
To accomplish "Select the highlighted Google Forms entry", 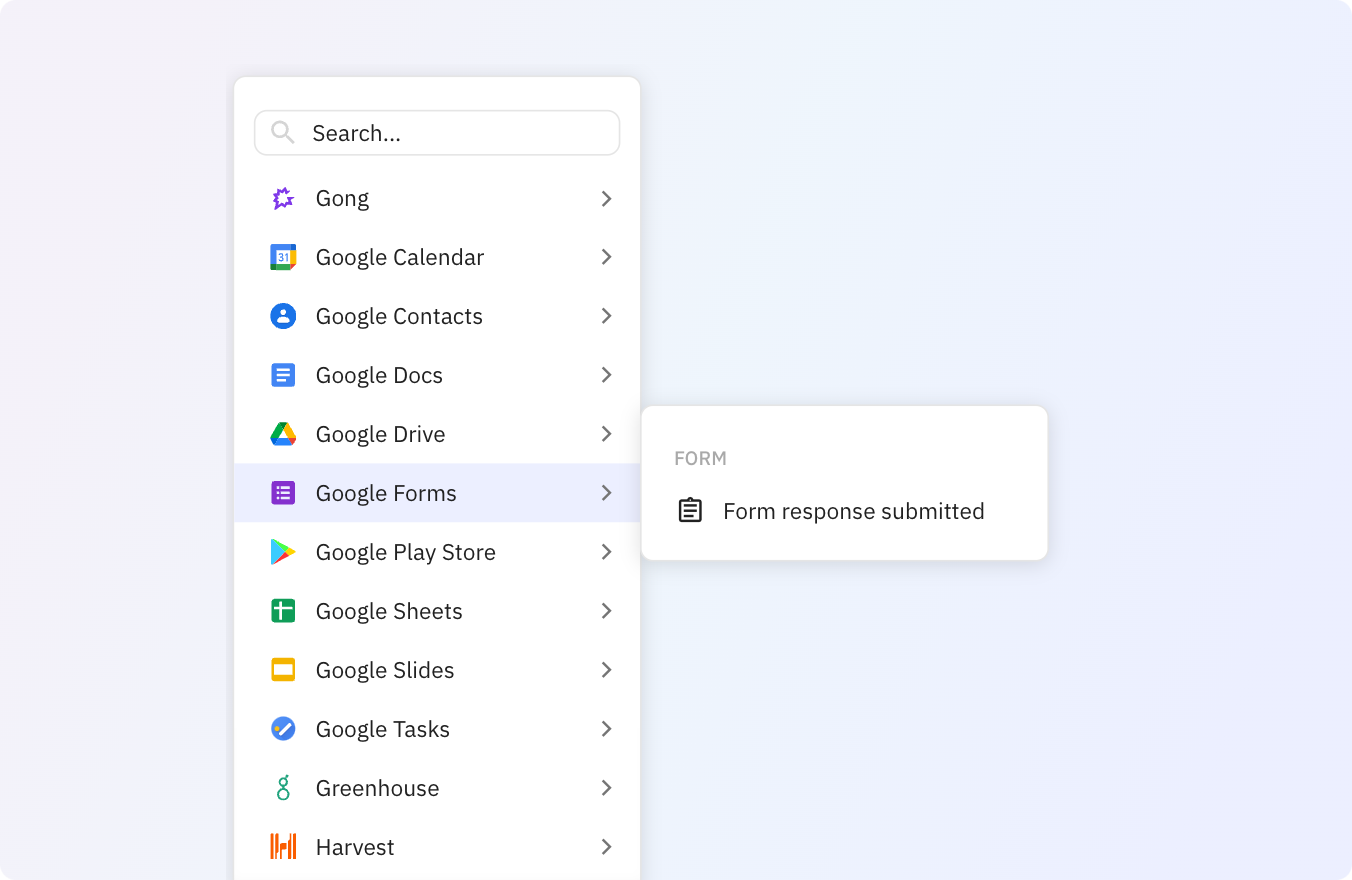I will [x=437, y=493].
